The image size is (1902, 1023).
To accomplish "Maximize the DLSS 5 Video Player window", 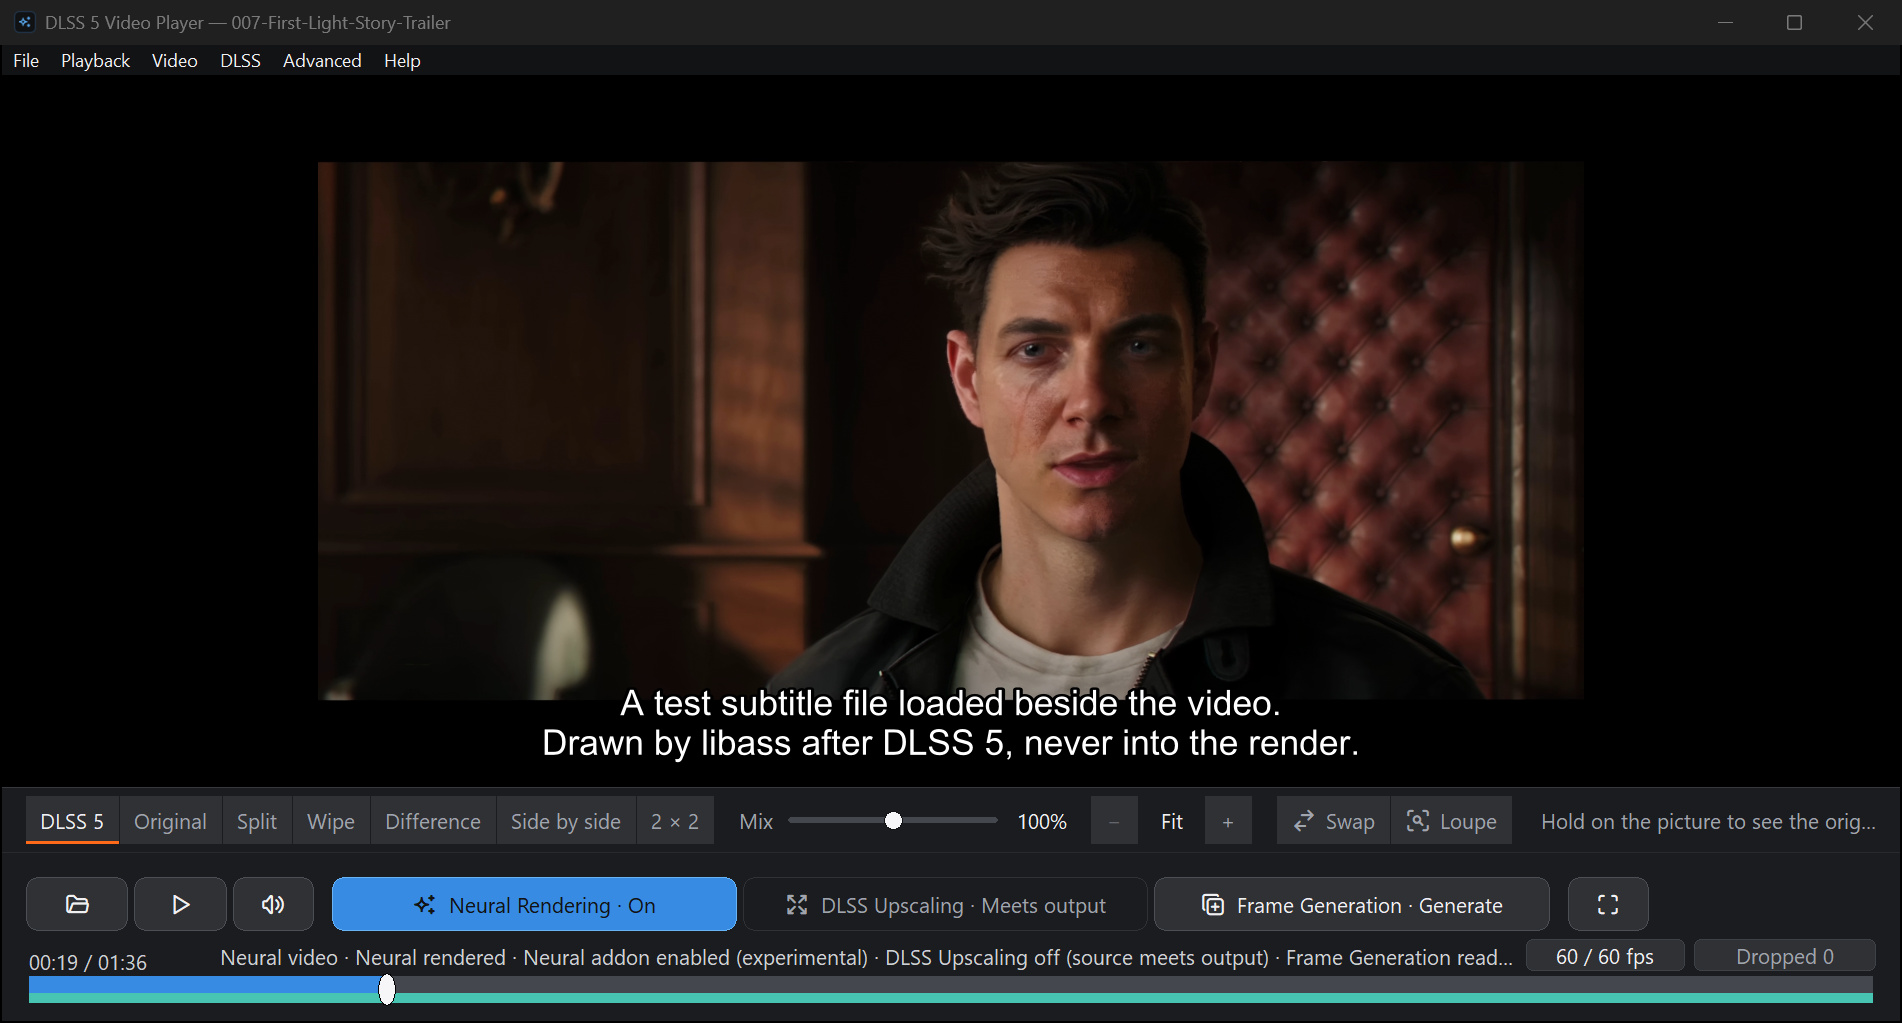I will click(x=1795, y=22).
